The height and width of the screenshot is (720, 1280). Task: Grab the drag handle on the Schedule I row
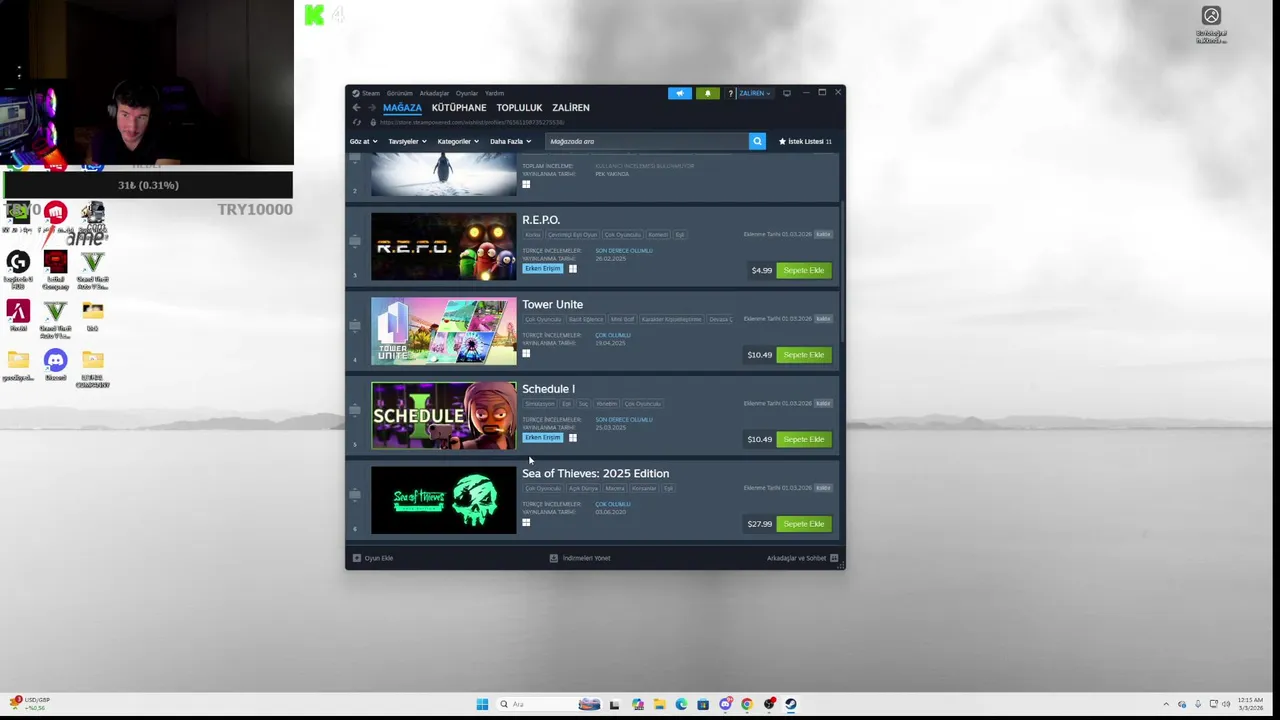coord(355,410)
